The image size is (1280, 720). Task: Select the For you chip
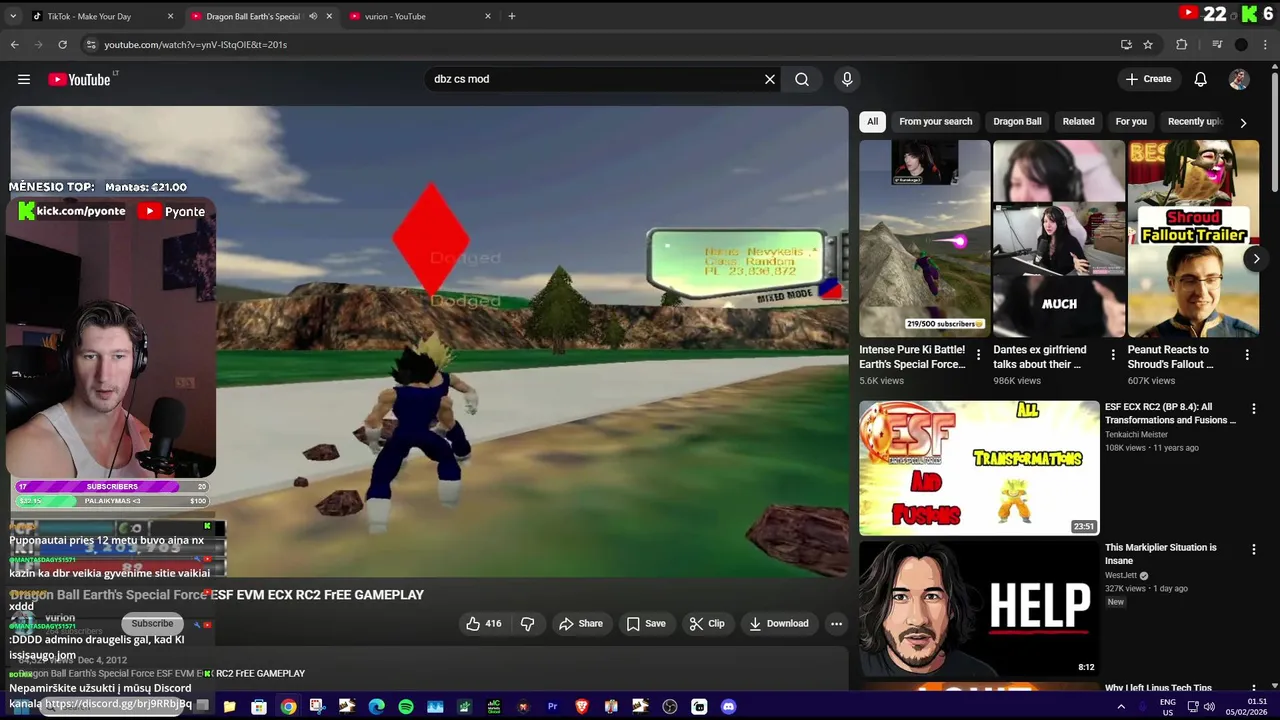pyautogui.click(x=1131, y=122)
